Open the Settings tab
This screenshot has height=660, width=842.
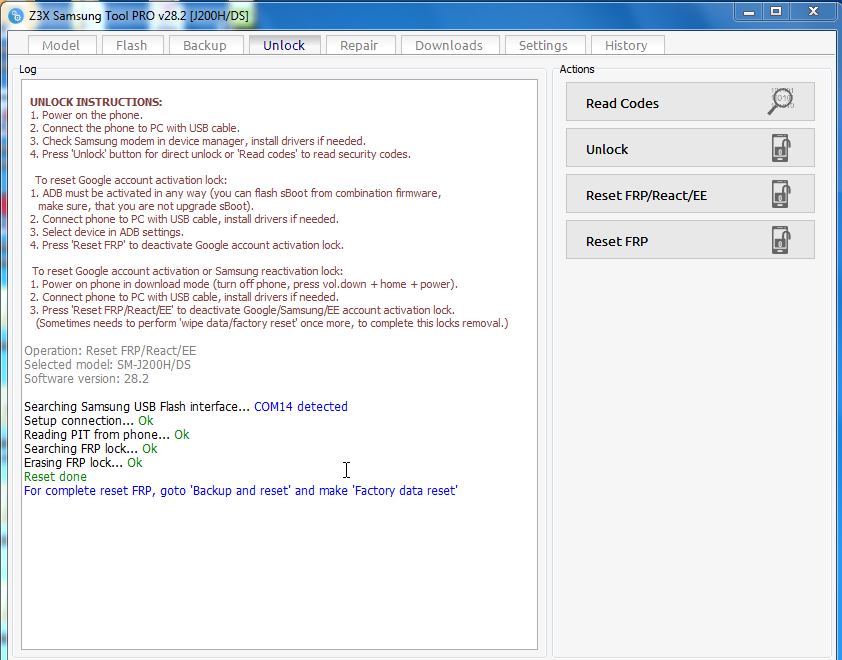(x=543, y=45)
